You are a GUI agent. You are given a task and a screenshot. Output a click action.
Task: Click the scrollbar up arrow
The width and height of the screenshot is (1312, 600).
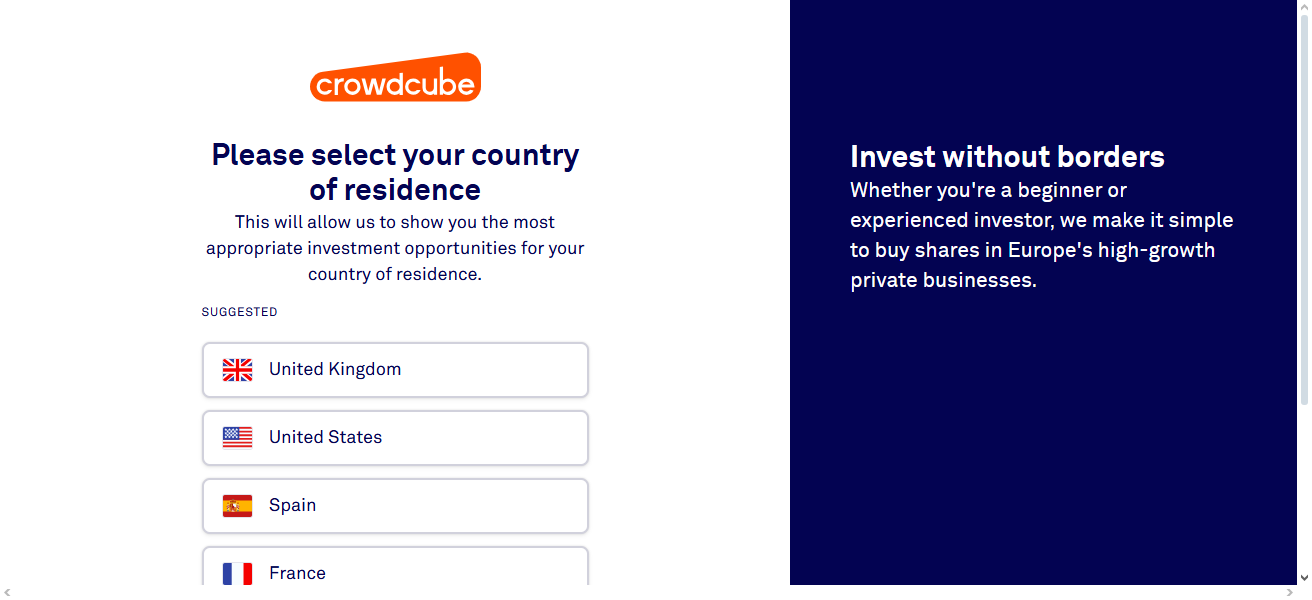[x=1306, y=6]
